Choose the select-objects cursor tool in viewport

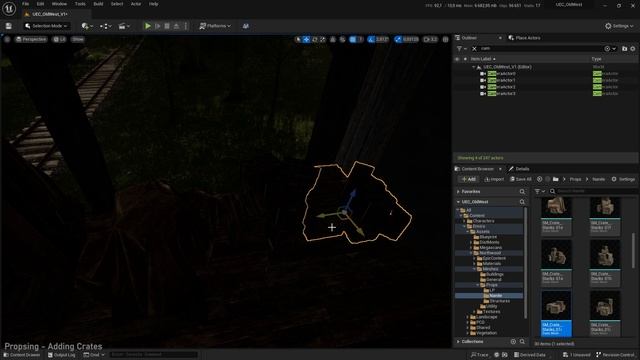(298, 39)
